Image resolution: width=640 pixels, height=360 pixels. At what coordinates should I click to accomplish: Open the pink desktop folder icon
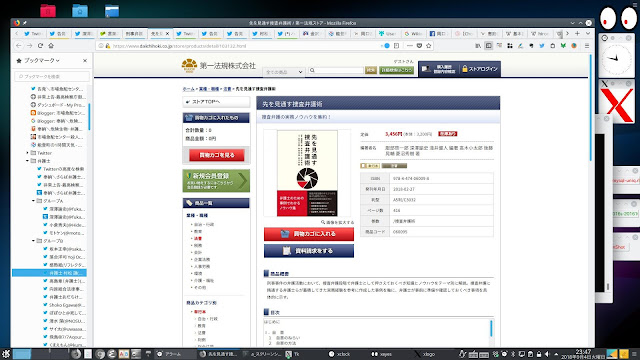(48, 10)
